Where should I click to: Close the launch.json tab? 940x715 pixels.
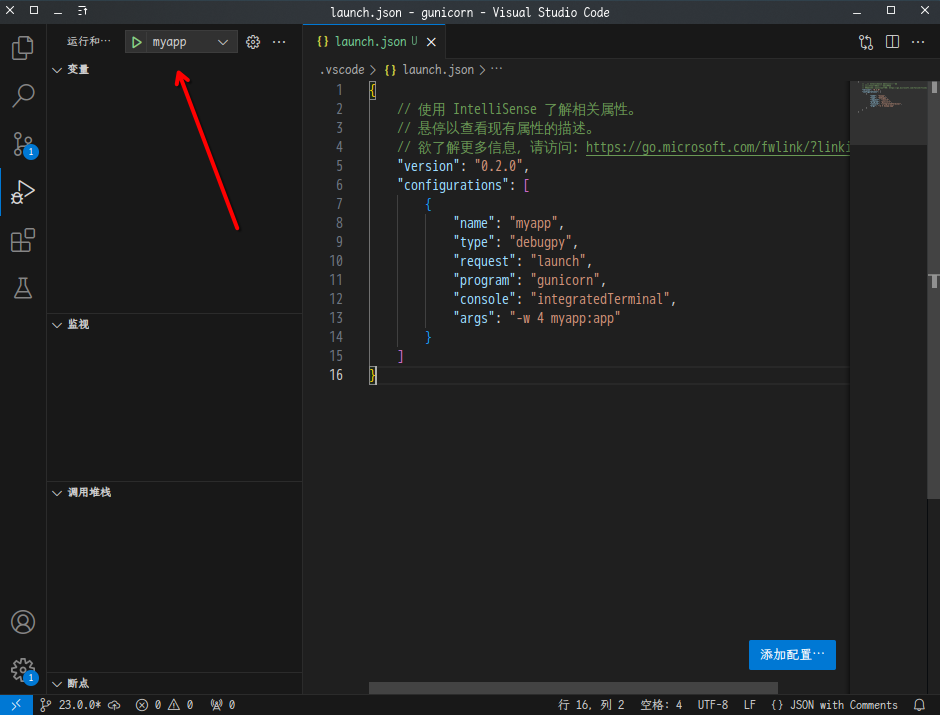pos(430,42)
